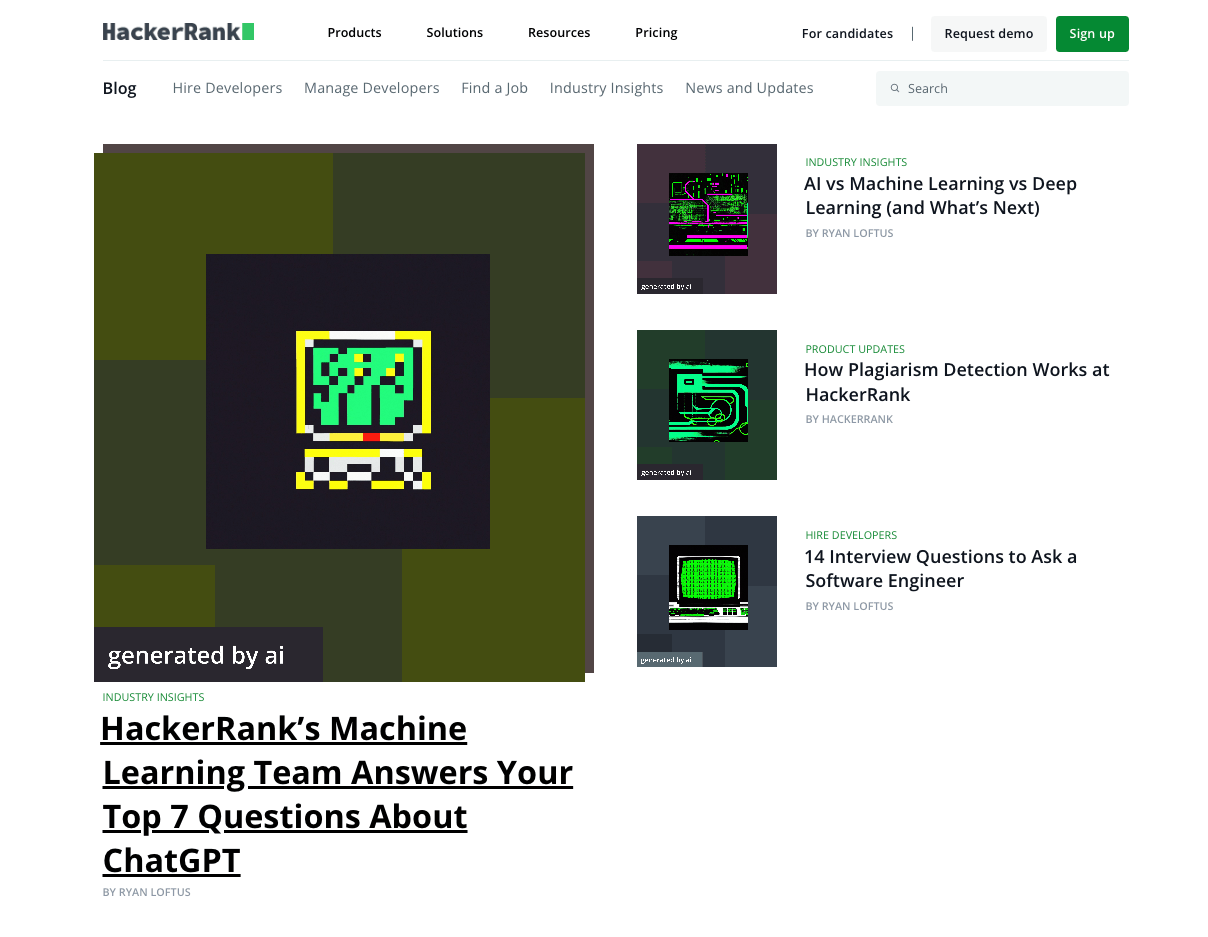Select the Industry Insights blog category
Image resolution: width=1208 pixels, height=937 pixels.
click(x=606, y=88)
